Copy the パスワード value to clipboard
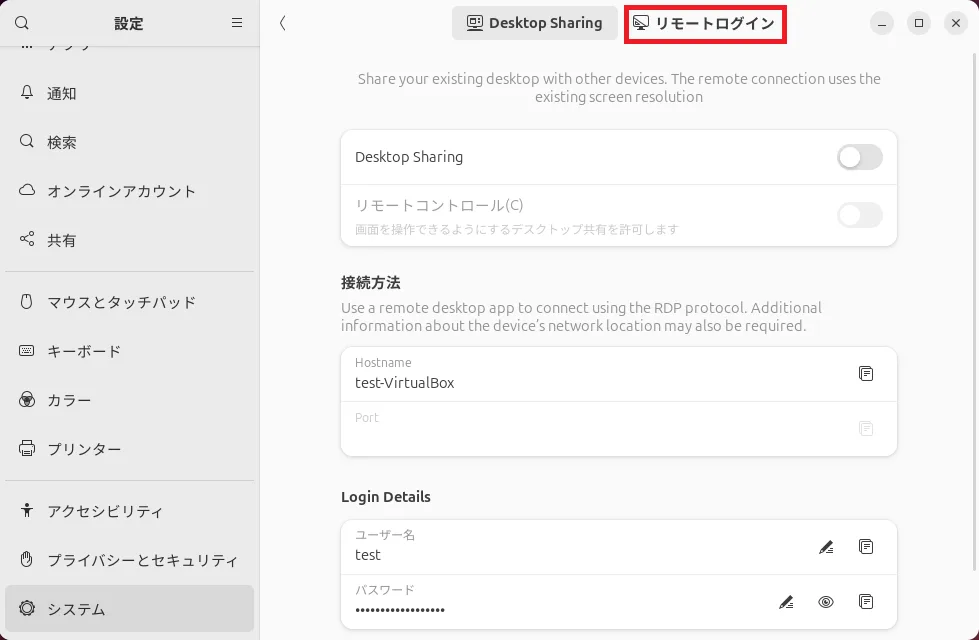 (866, 602)
